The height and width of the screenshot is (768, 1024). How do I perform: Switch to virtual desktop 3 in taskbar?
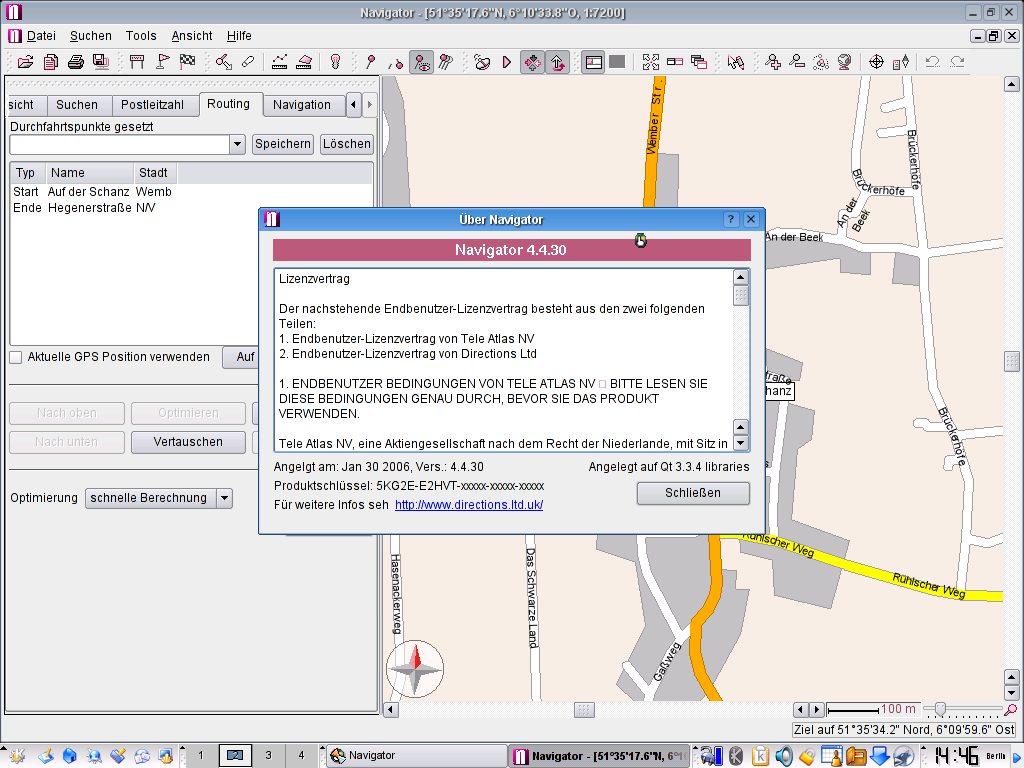click(268, 756)
